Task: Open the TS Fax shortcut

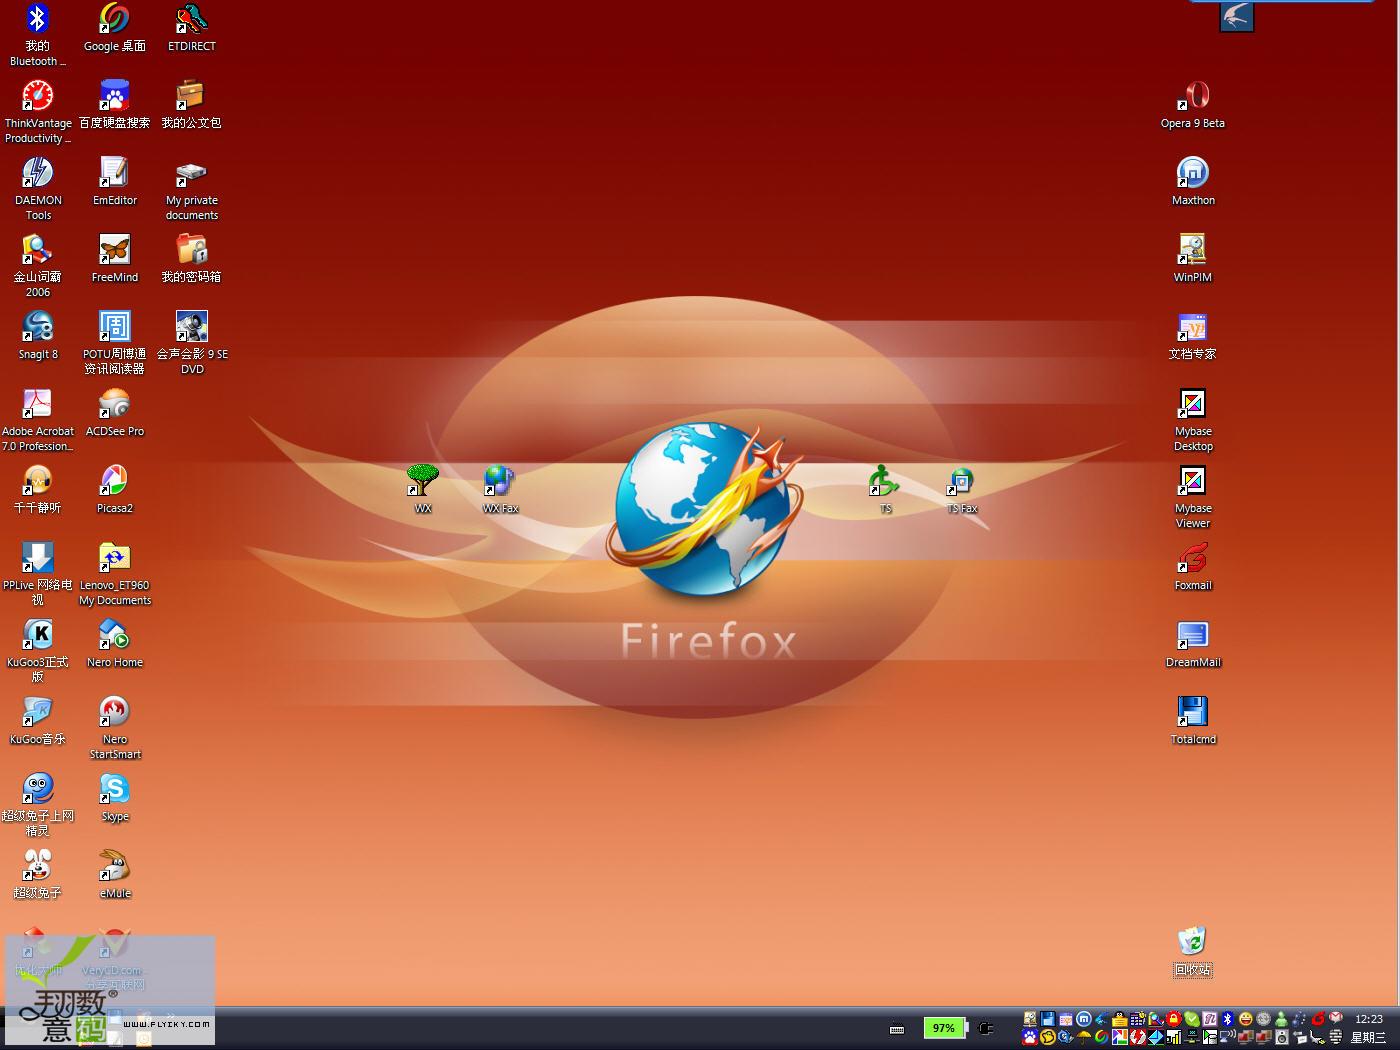Action: tap(961, 490)
